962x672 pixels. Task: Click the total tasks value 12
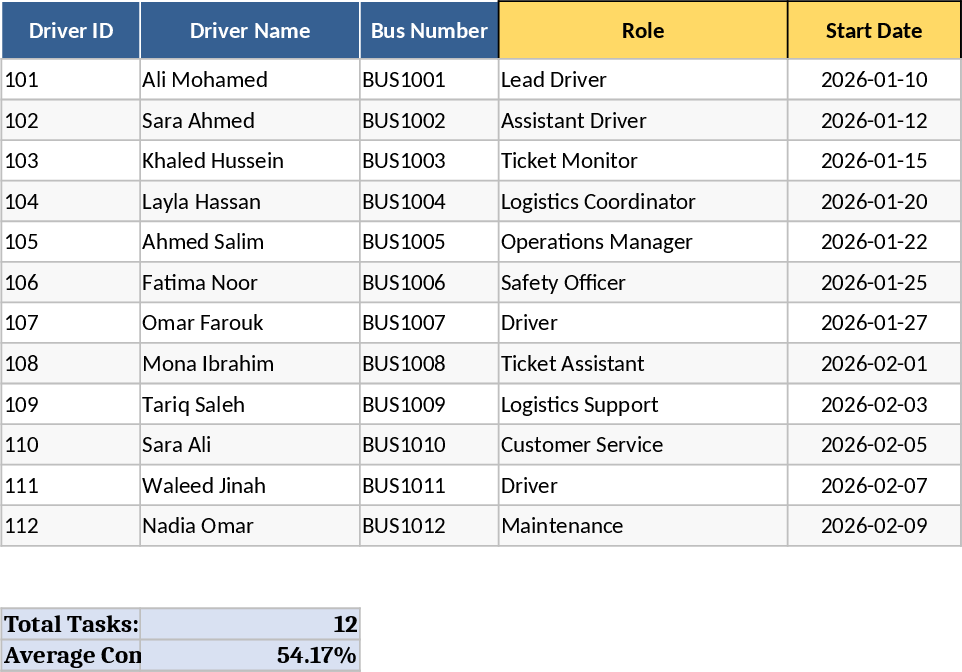(250, 625)
